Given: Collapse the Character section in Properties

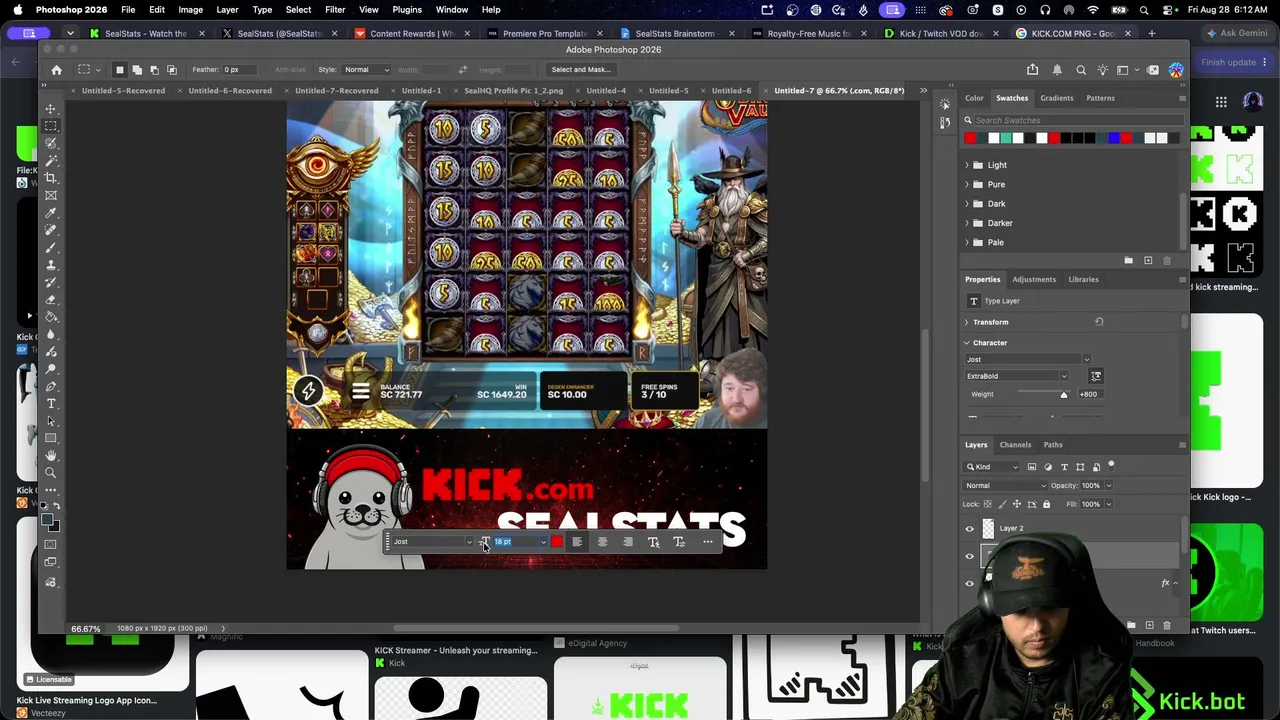Looking at the screenshot, I should [x=966, y=343].
